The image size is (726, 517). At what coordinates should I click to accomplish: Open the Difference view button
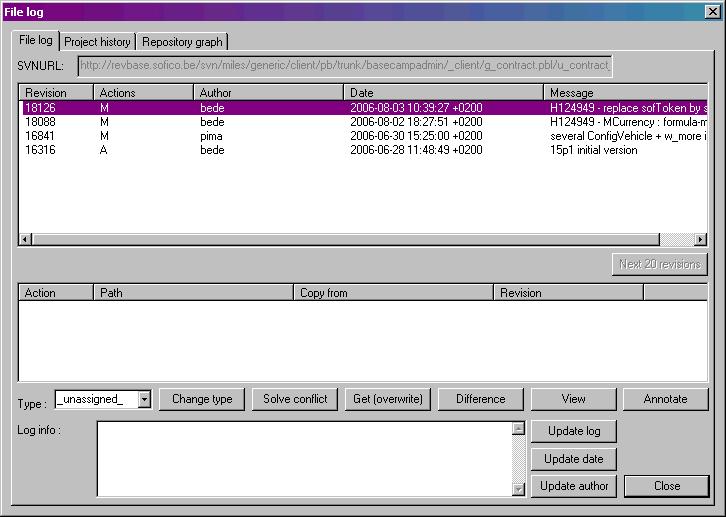pos(480,399)
